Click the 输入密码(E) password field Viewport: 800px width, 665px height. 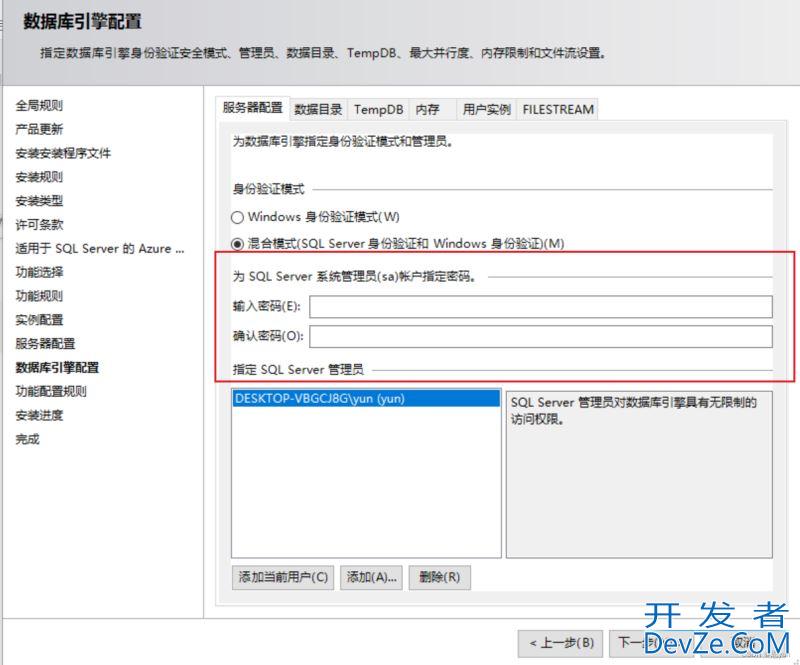point(541,307)
